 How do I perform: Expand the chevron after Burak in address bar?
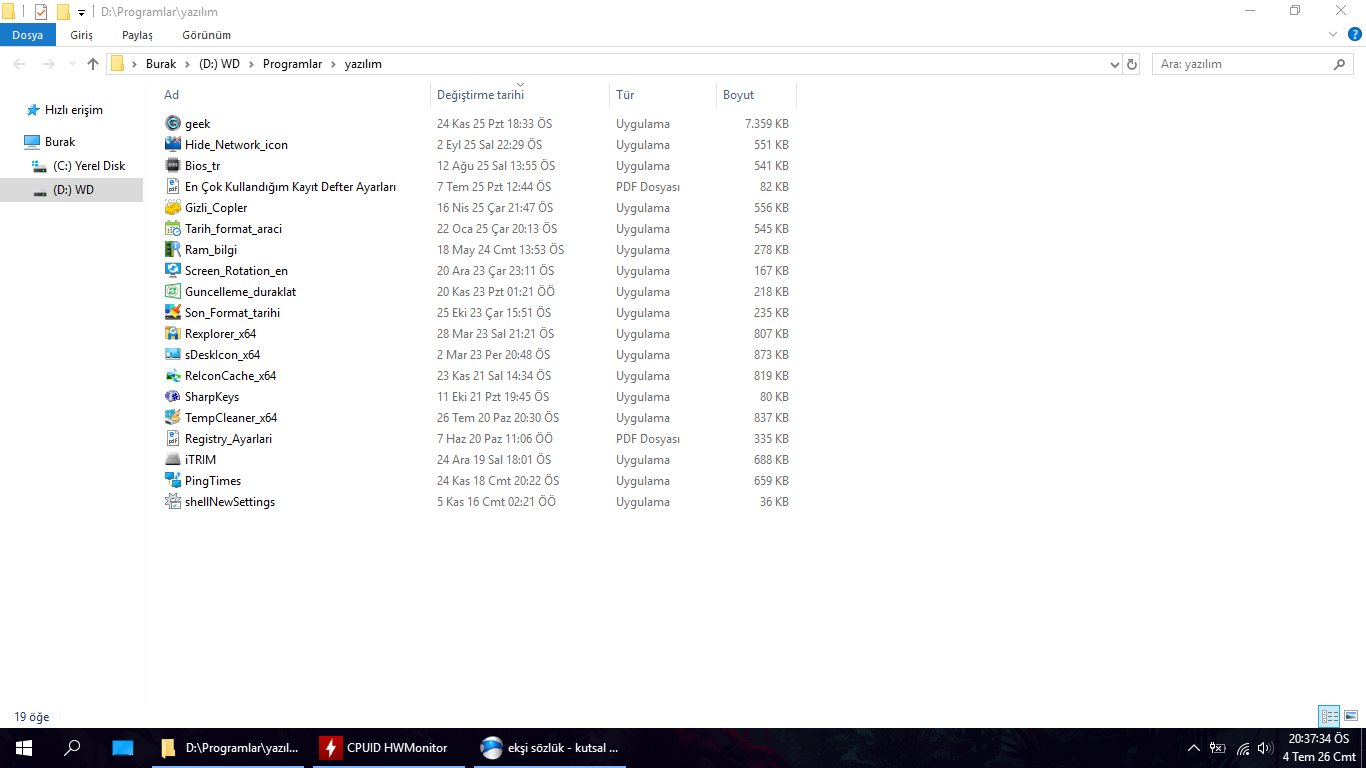(187, 64)
